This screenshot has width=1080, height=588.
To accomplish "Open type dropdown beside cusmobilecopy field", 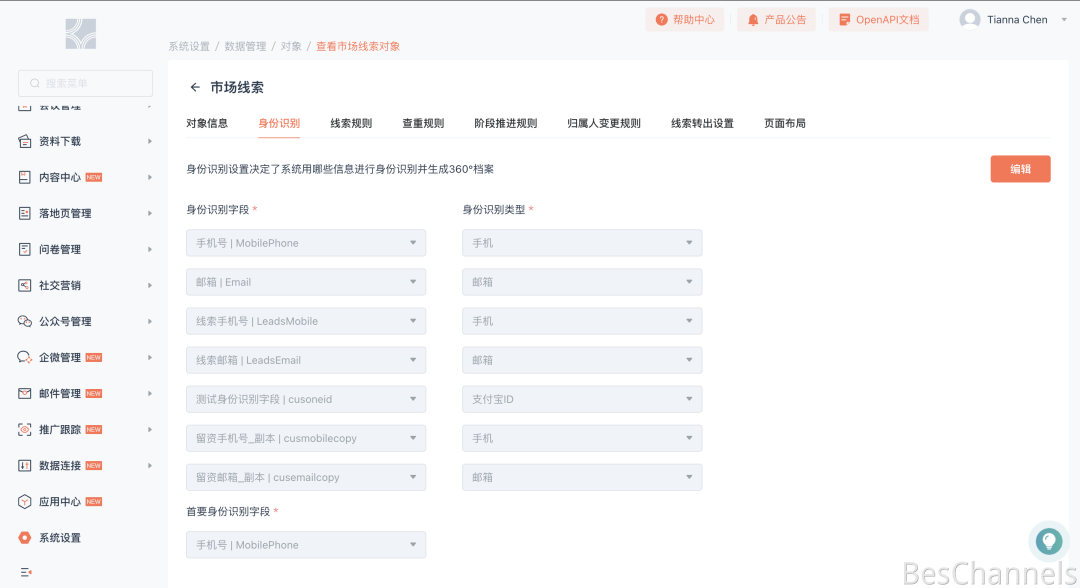I will [x=582, y=438].
